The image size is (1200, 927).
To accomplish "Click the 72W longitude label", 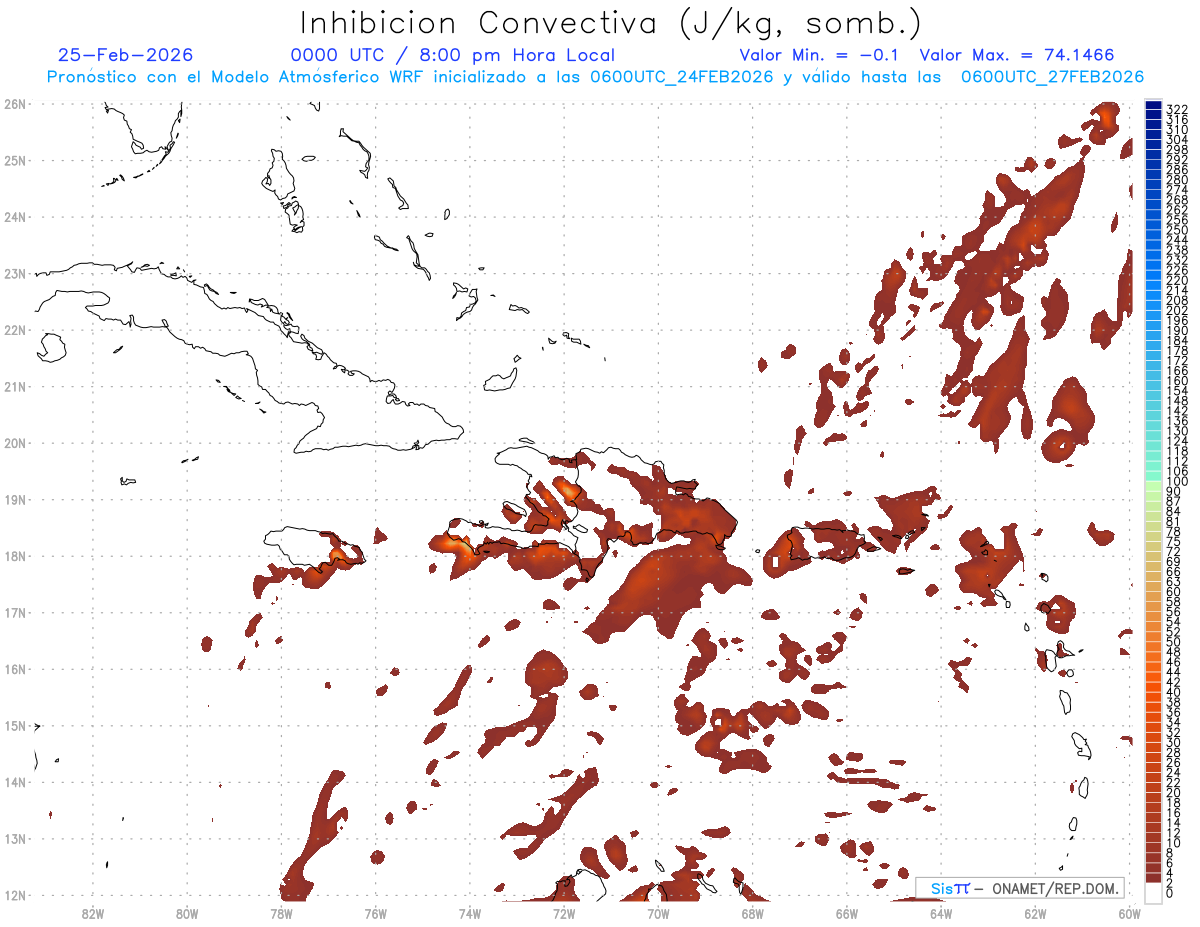I will [x=564, y=913].
